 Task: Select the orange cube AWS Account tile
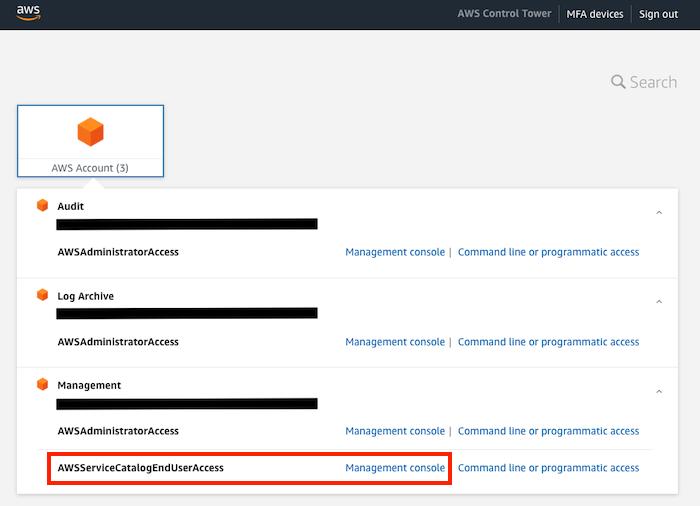tap(90, 141)
